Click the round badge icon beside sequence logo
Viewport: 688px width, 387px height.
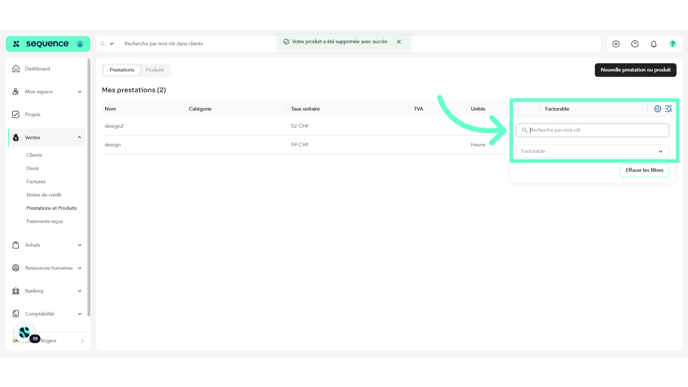pyautogui.click(x=80, y=44)
